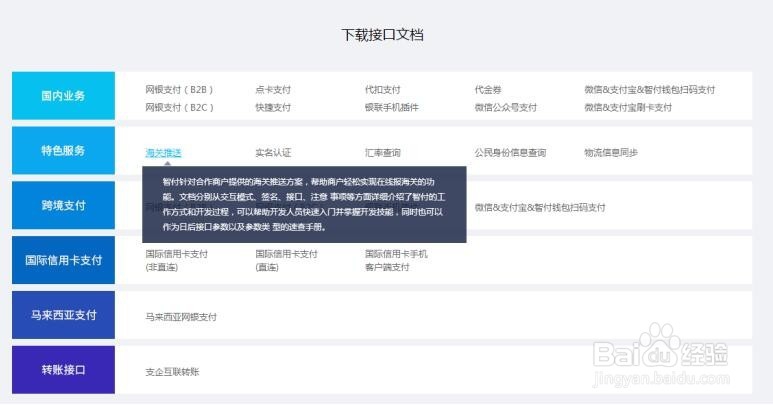Open the 支企互联转账 document link
This screenshot has height=405, width=773.
[172, 372]
